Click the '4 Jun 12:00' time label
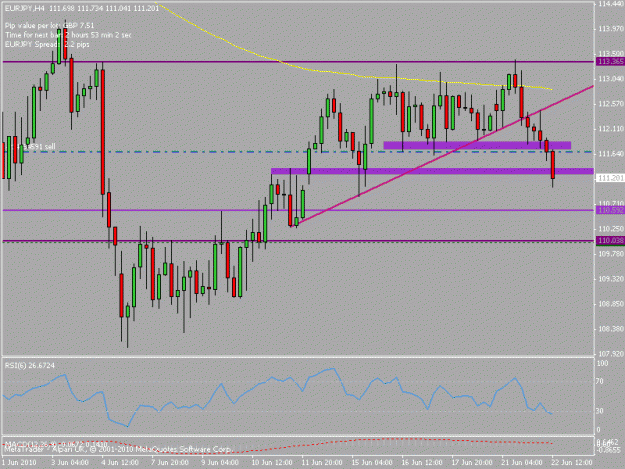The height and width of the screenshot is (469, 625). (x=120, y=462)
